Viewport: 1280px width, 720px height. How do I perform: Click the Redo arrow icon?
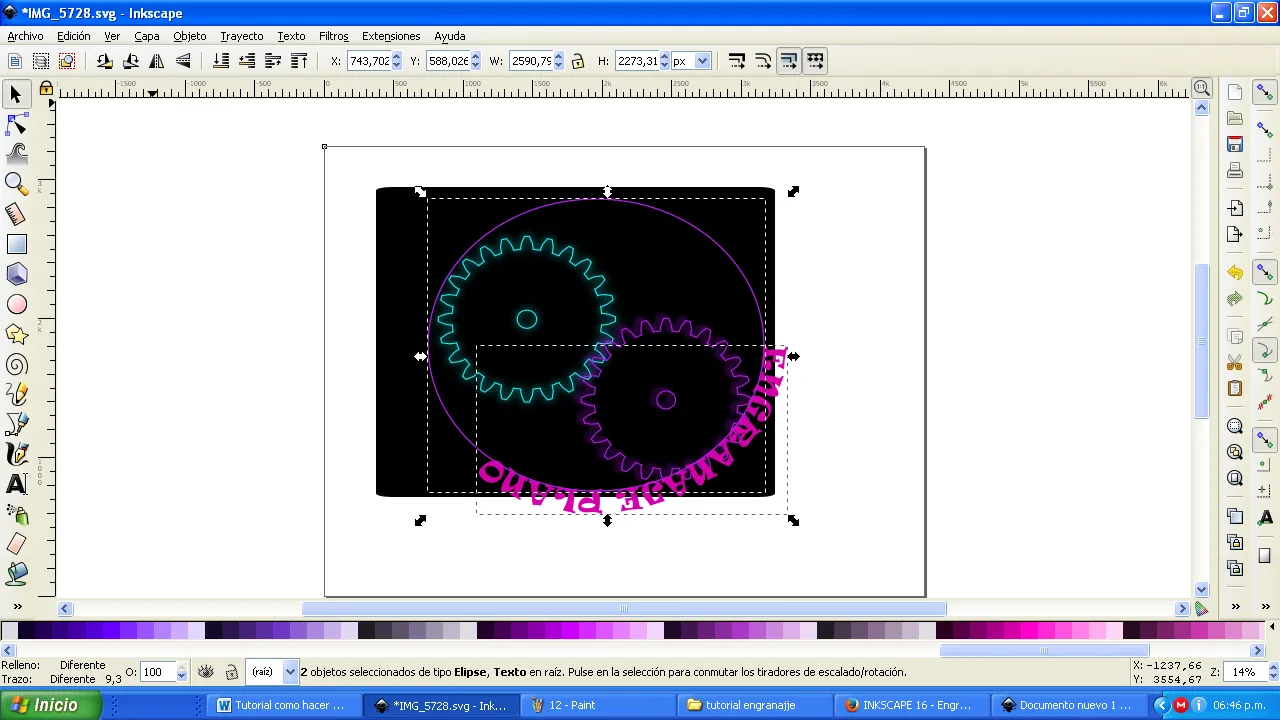(x=1235, y=299)
